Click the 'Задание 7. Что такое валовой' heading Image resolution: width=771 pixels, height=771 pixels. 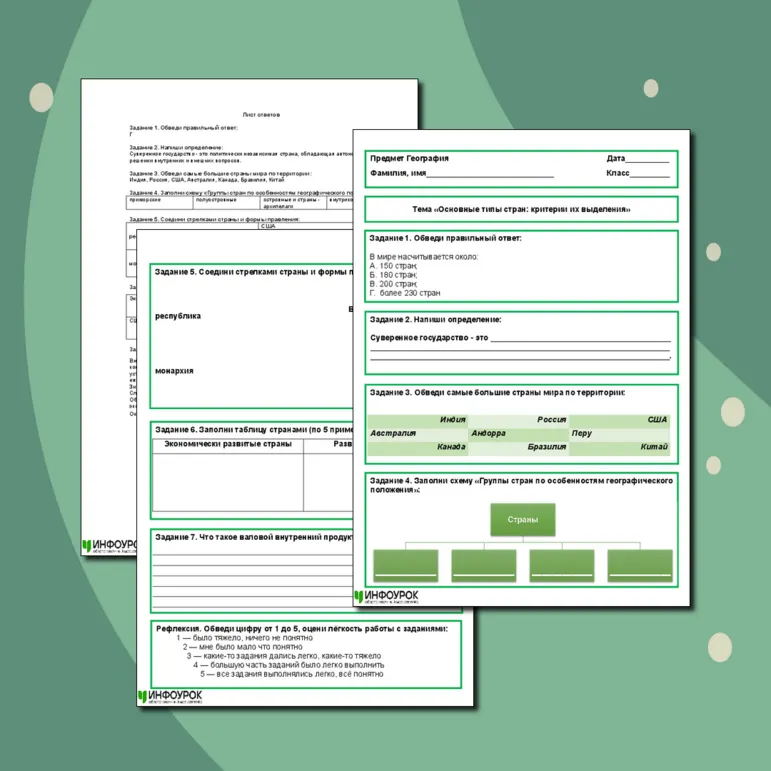(254, 537)
